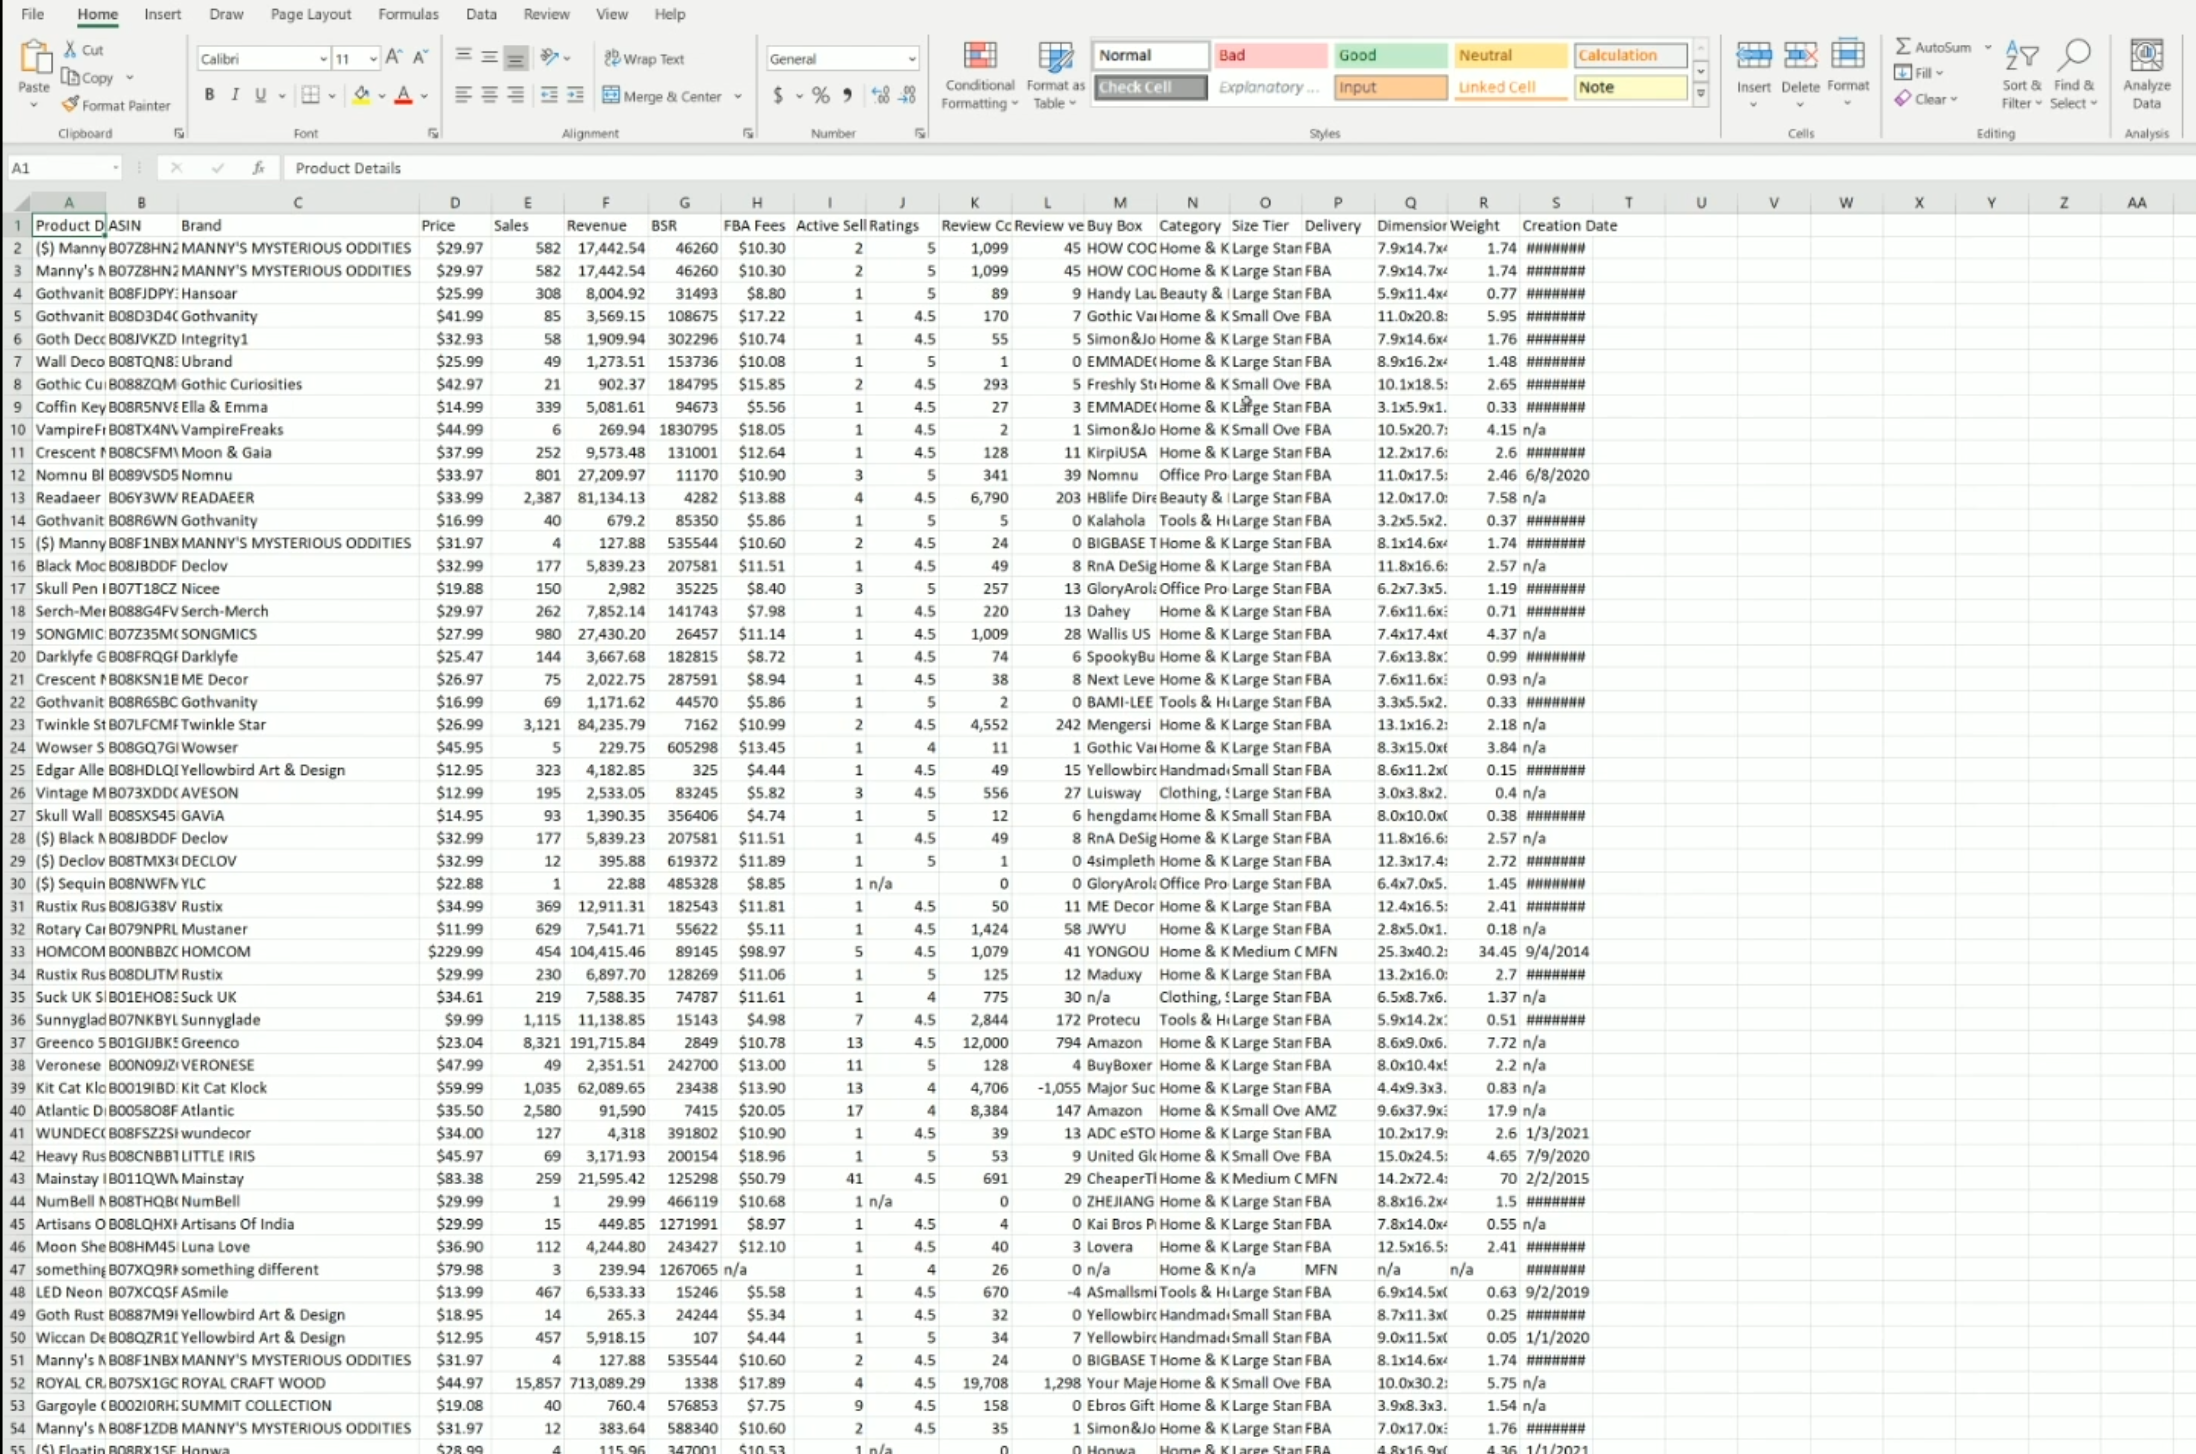The height and width of the screenshot is (1454, 2196).
Task: Click the Format Painter brush icon
Action: click(x=70, y=105)
